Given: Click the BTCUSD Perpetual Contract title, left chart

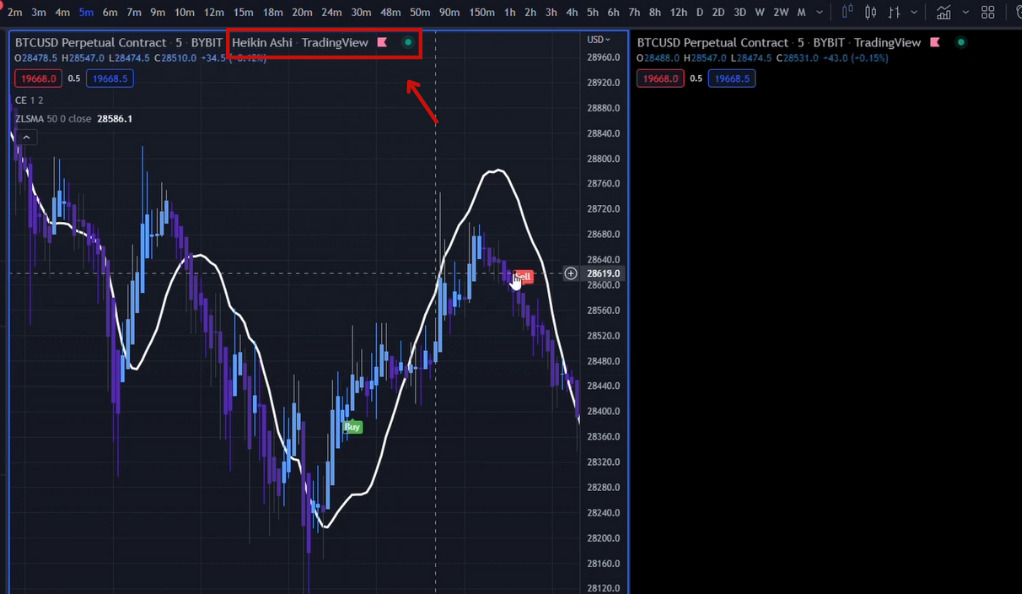Looking at the screenshot, I should pyautogui.click(x=91, y=42).
